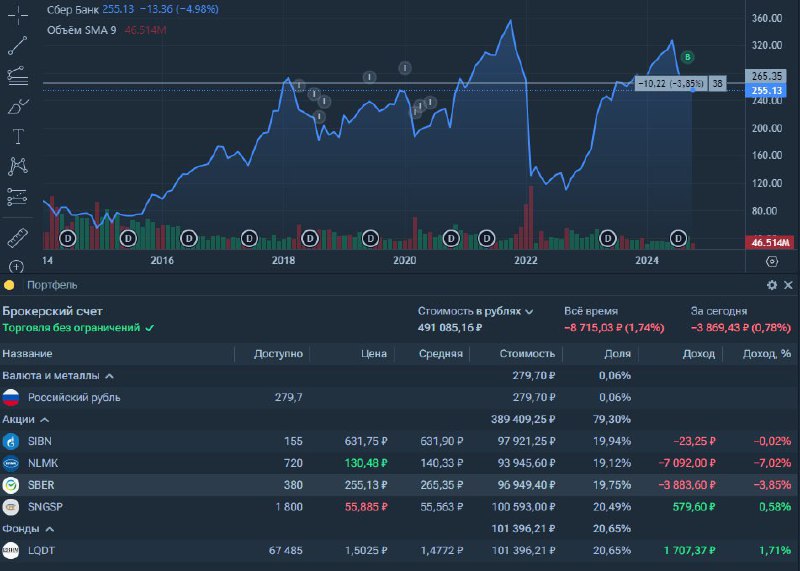
Task: Sort portfolio by Название column header
Action: (x=27, y=354)
